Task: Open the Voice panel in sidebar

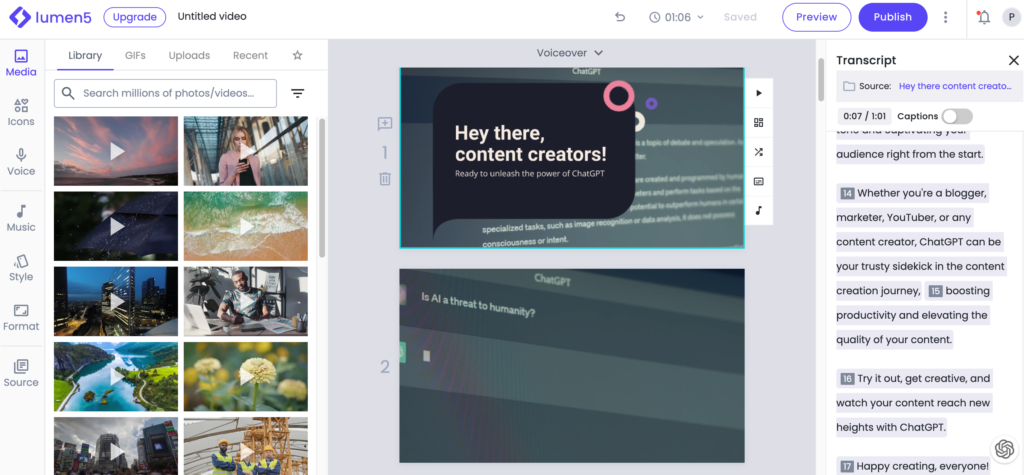Action: point(21,161)
